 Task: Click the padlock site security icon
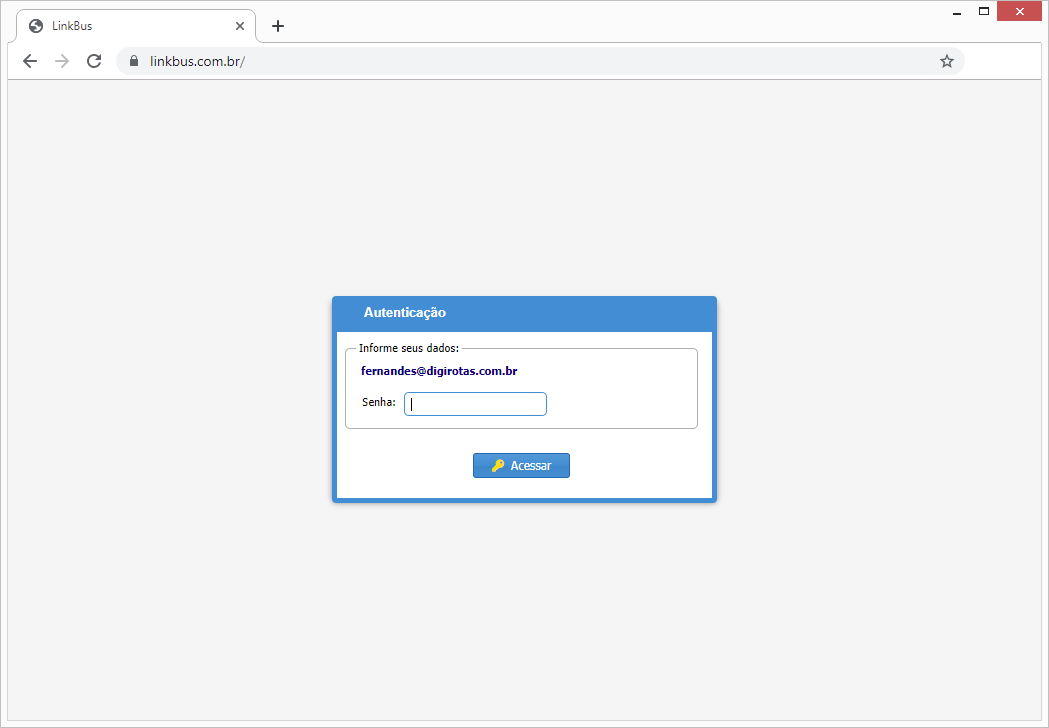coord(134,61)
